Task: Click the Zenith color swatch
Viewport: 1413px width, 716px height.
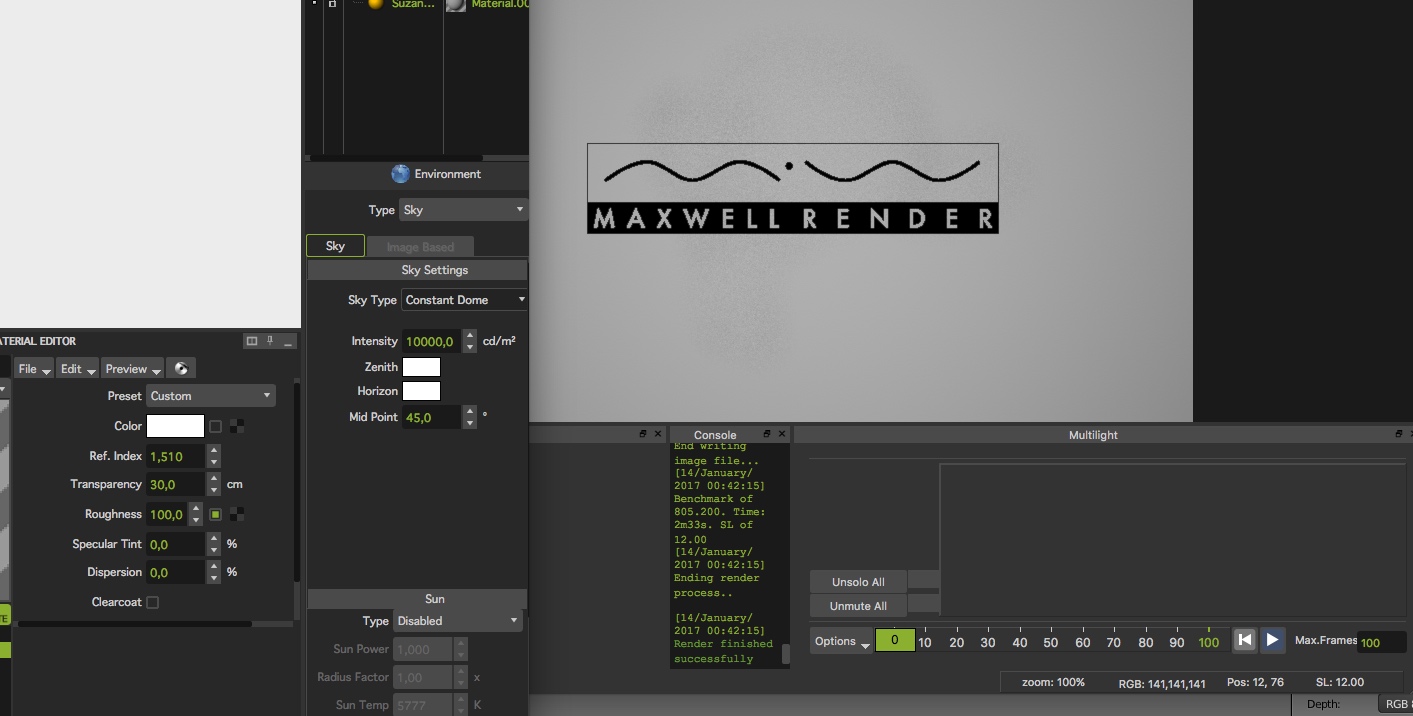Action: click(x=421, y=367)
